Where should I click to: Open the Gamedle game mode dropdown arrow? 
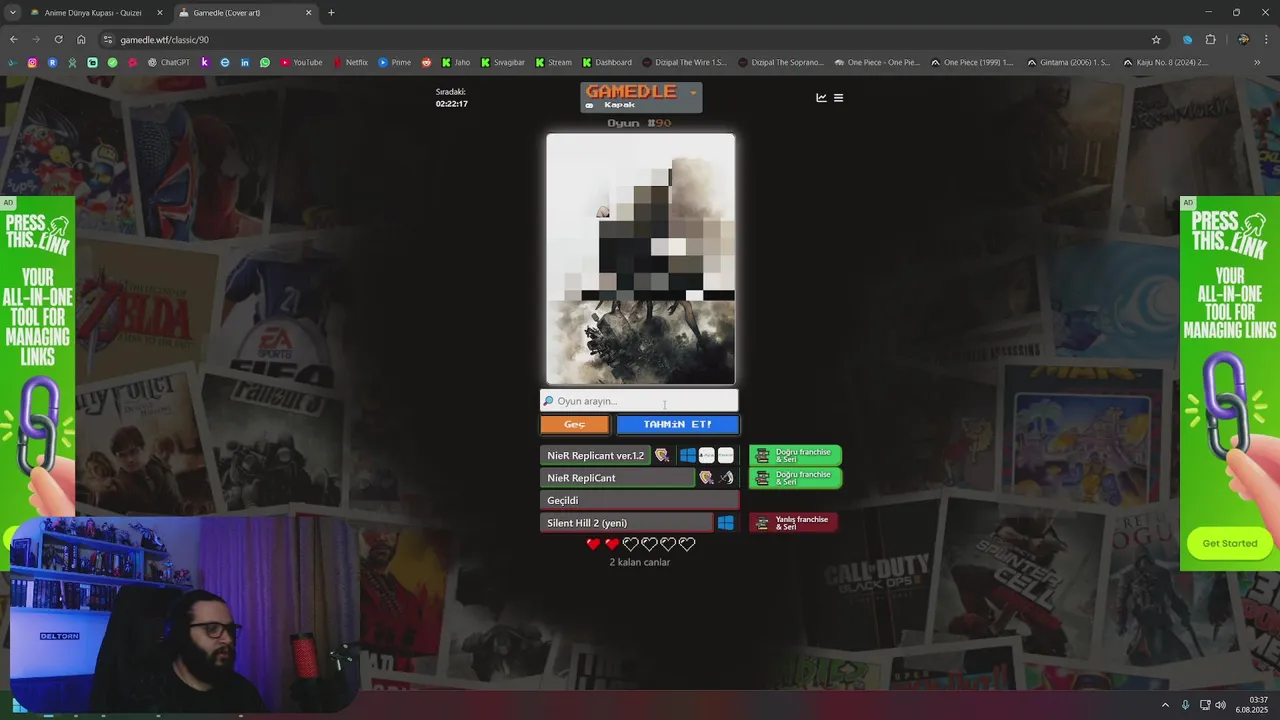pyautogui.click(x=692, y=93)
